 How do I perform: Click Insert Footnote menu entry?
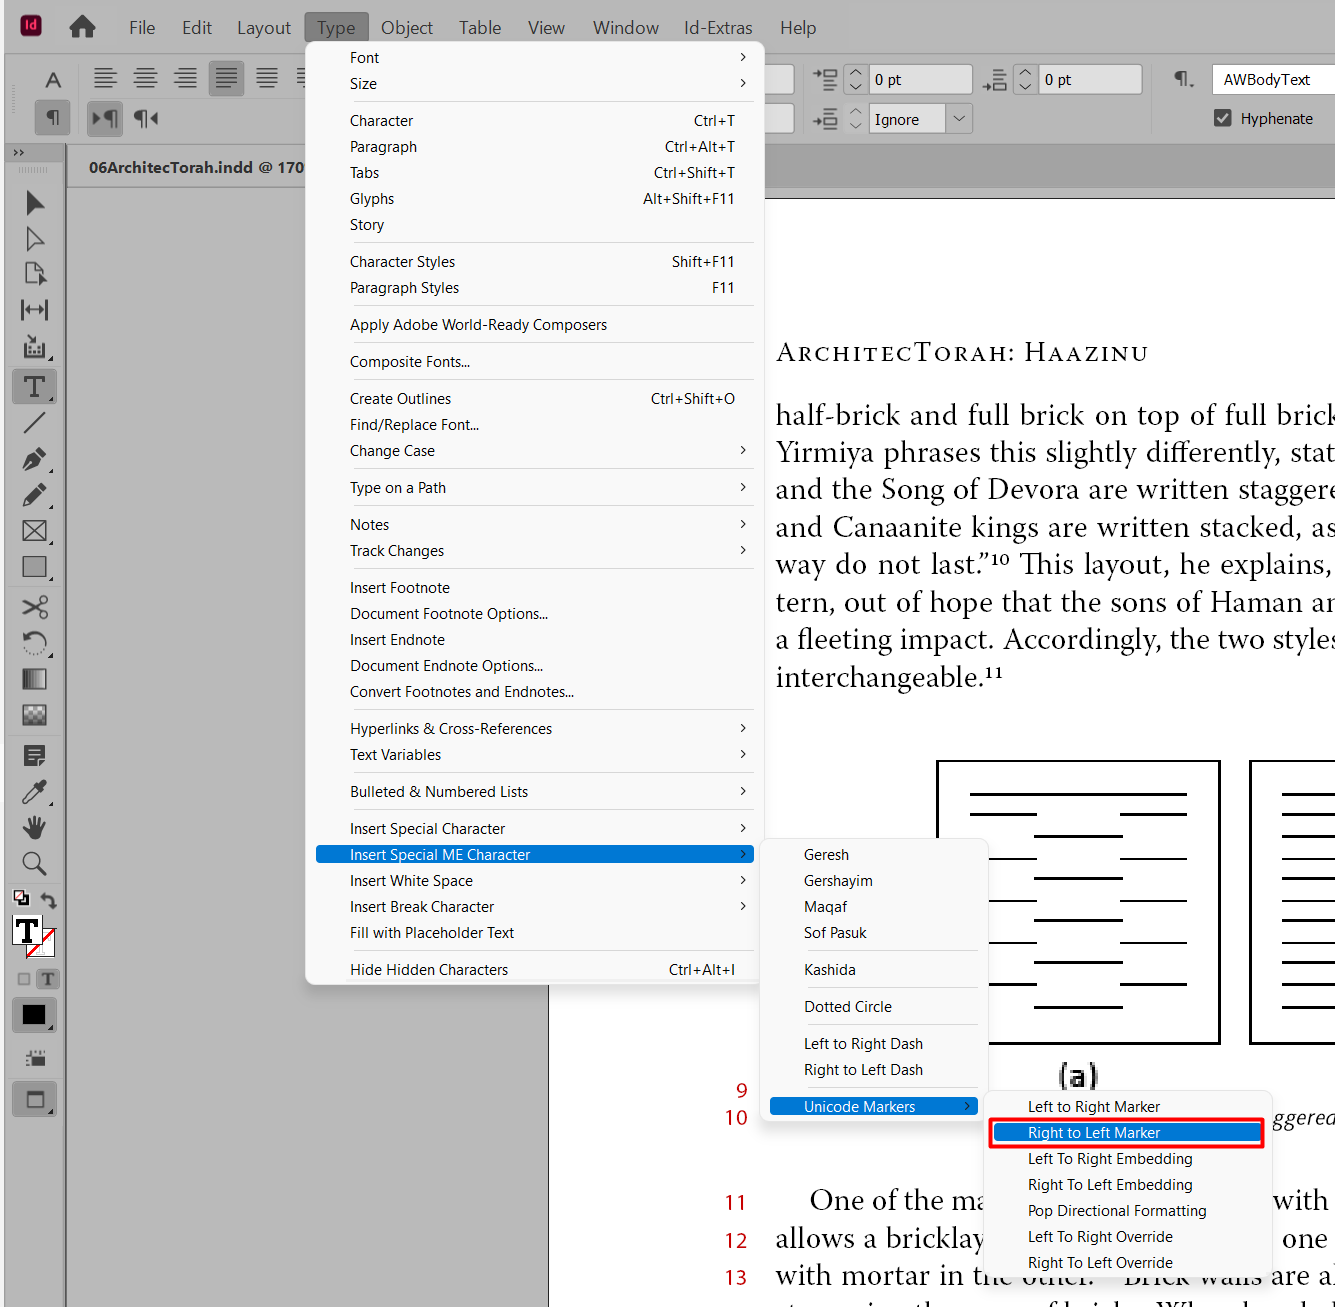point(400,588)
